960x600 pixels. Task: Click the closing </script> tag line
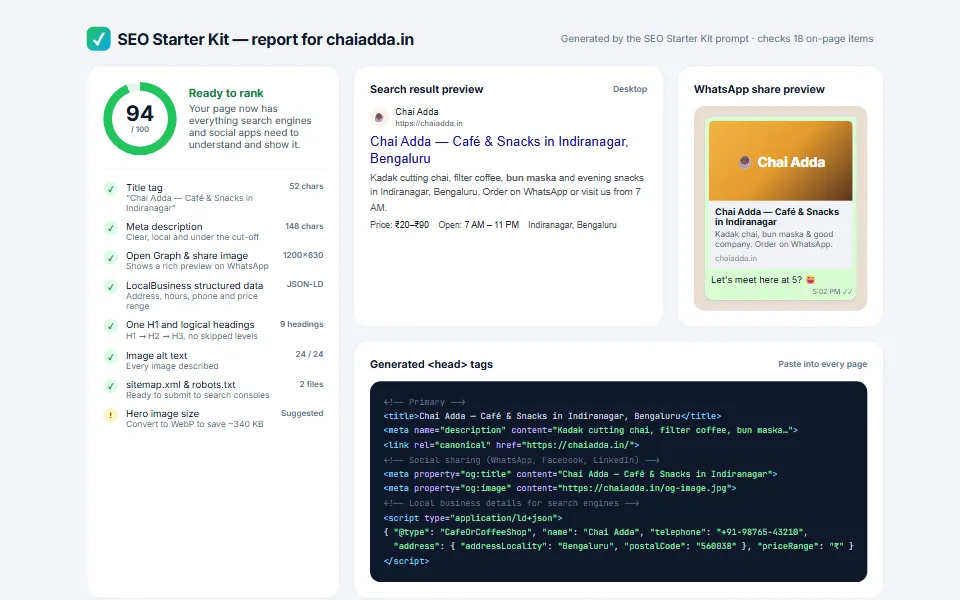pos(406,561)
